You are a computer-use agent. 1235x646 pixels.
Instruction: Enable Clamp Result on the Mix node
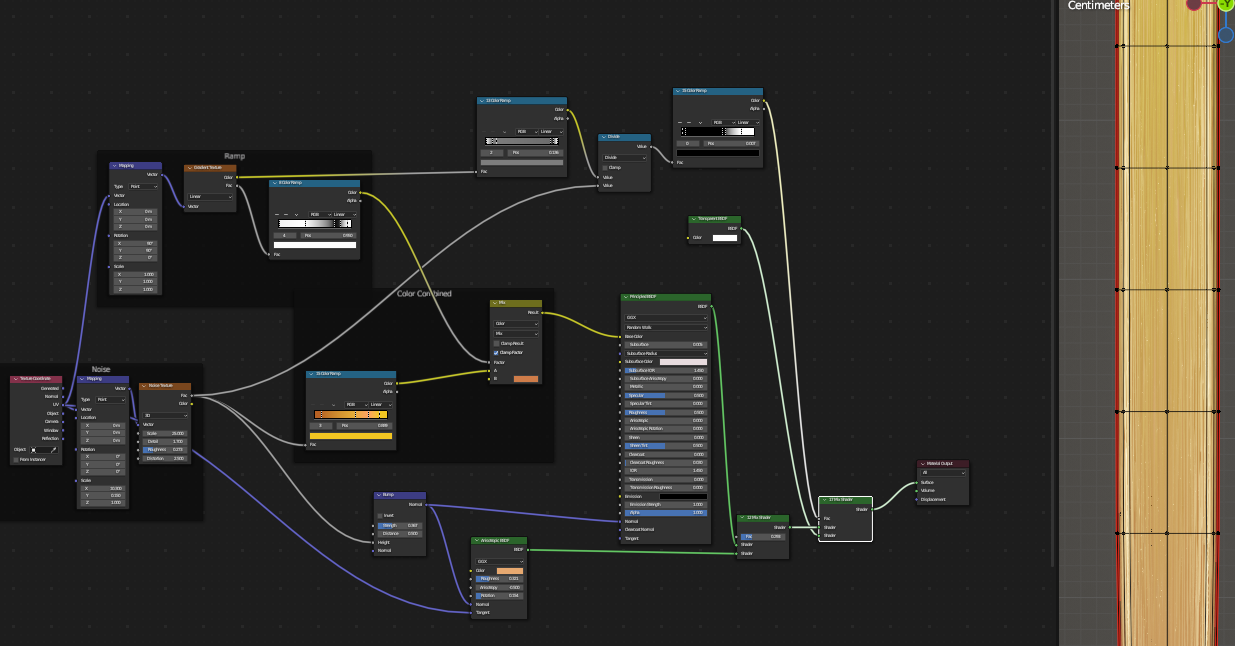coord(497,343)
